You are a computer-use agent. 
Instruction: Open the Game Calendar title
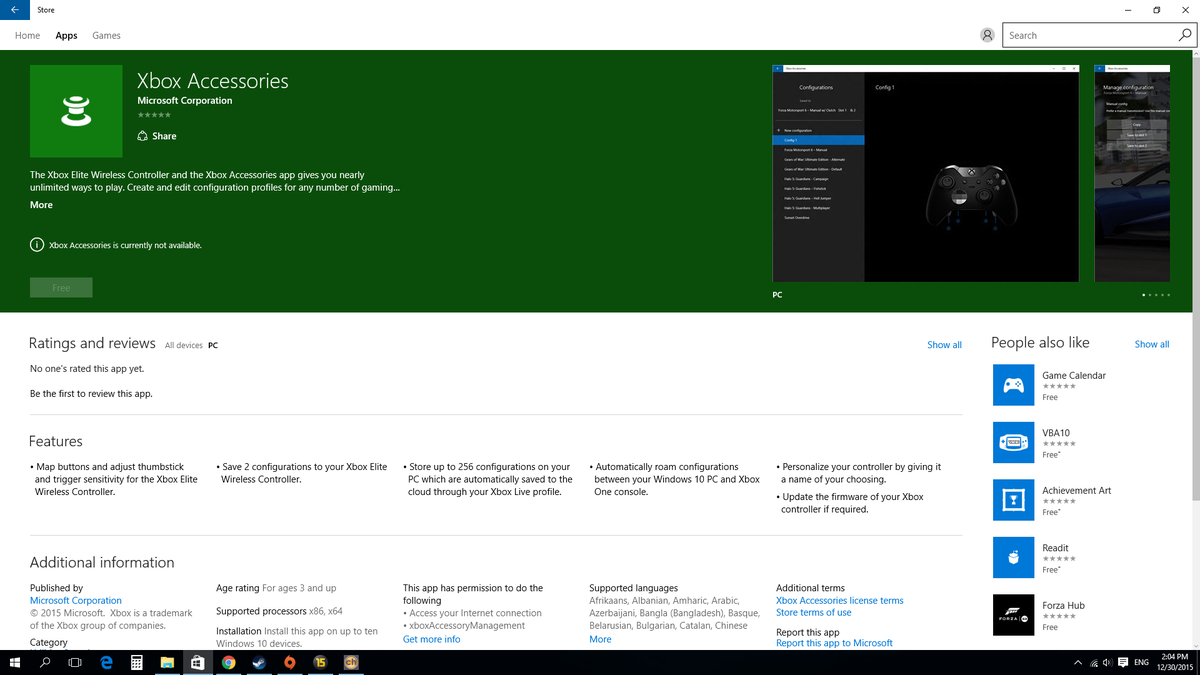pos(1074,376)
